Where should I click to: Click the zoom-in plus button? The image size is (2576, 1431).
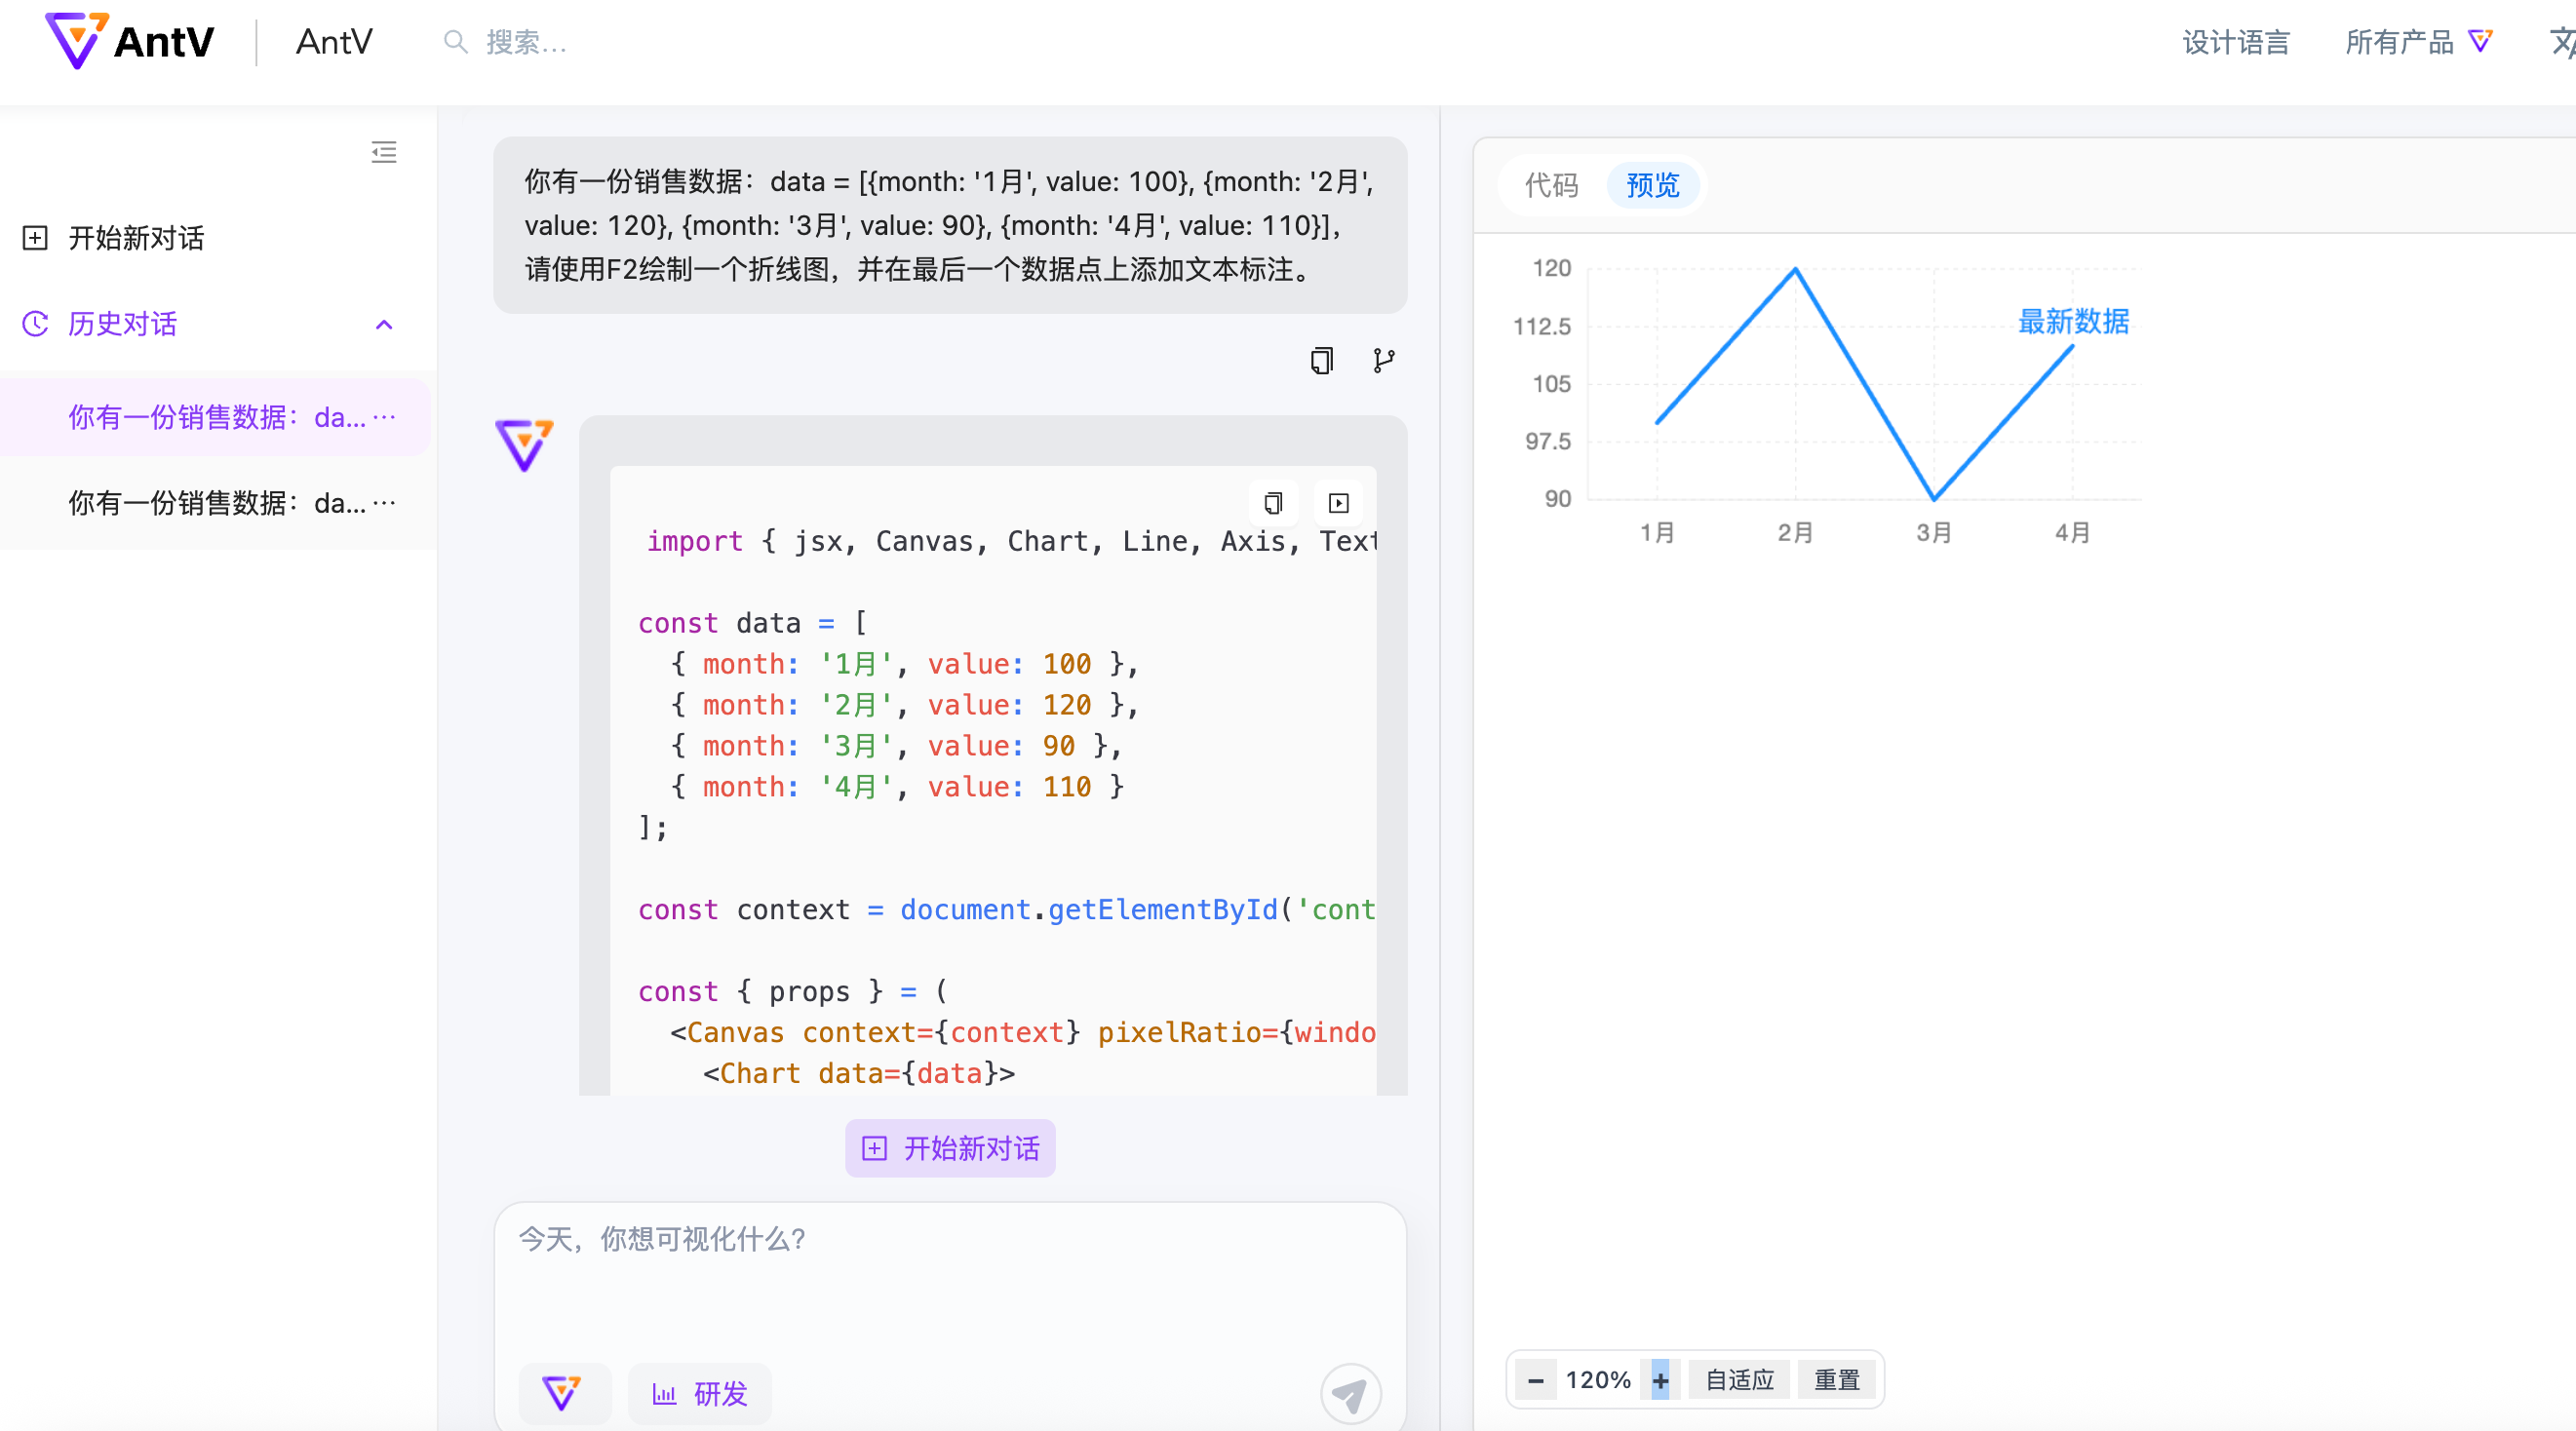(1660, 1380)
